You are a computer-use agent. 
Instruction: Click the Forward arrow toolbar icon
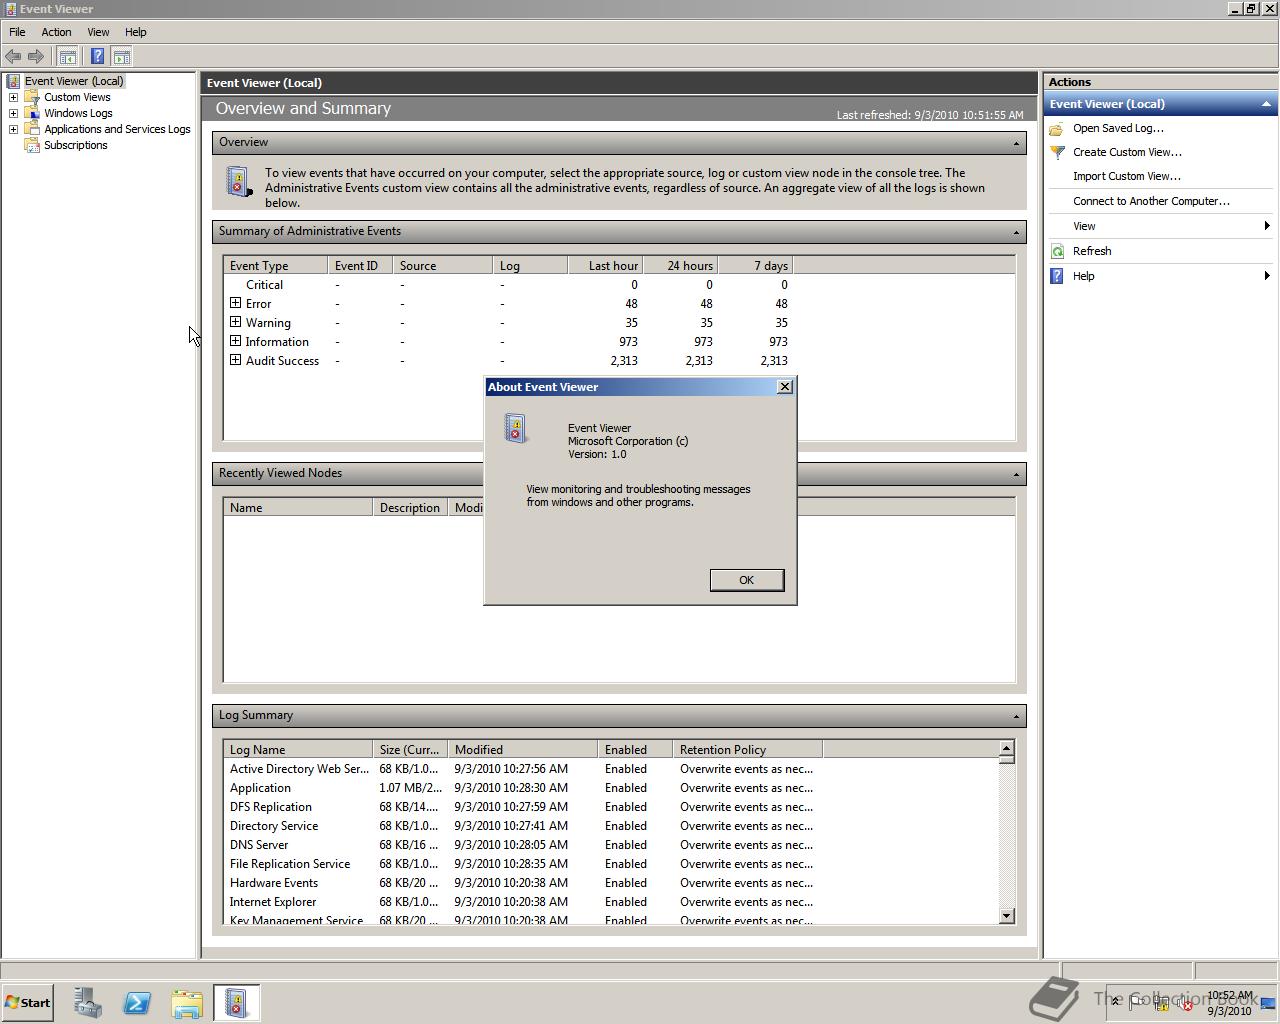click(x=36, y=57)
